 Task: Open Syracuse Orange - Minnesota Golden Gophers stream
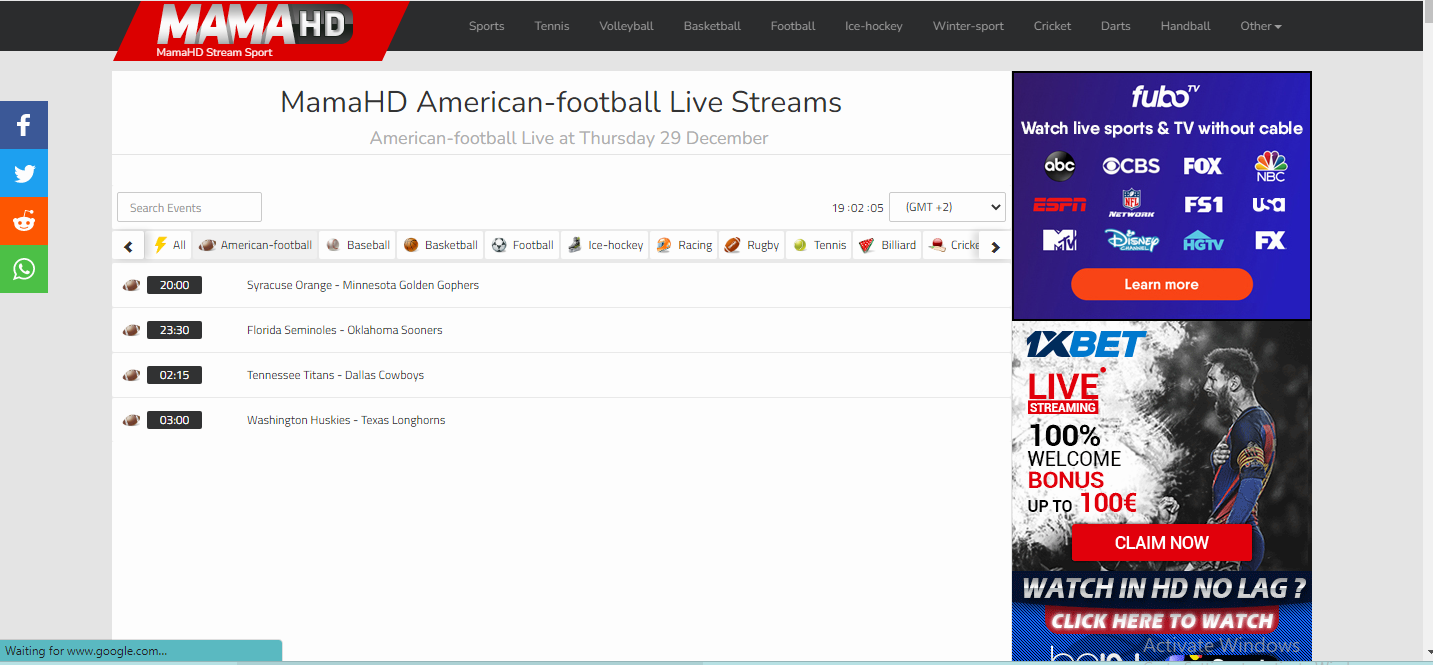[x=363, y=285]
